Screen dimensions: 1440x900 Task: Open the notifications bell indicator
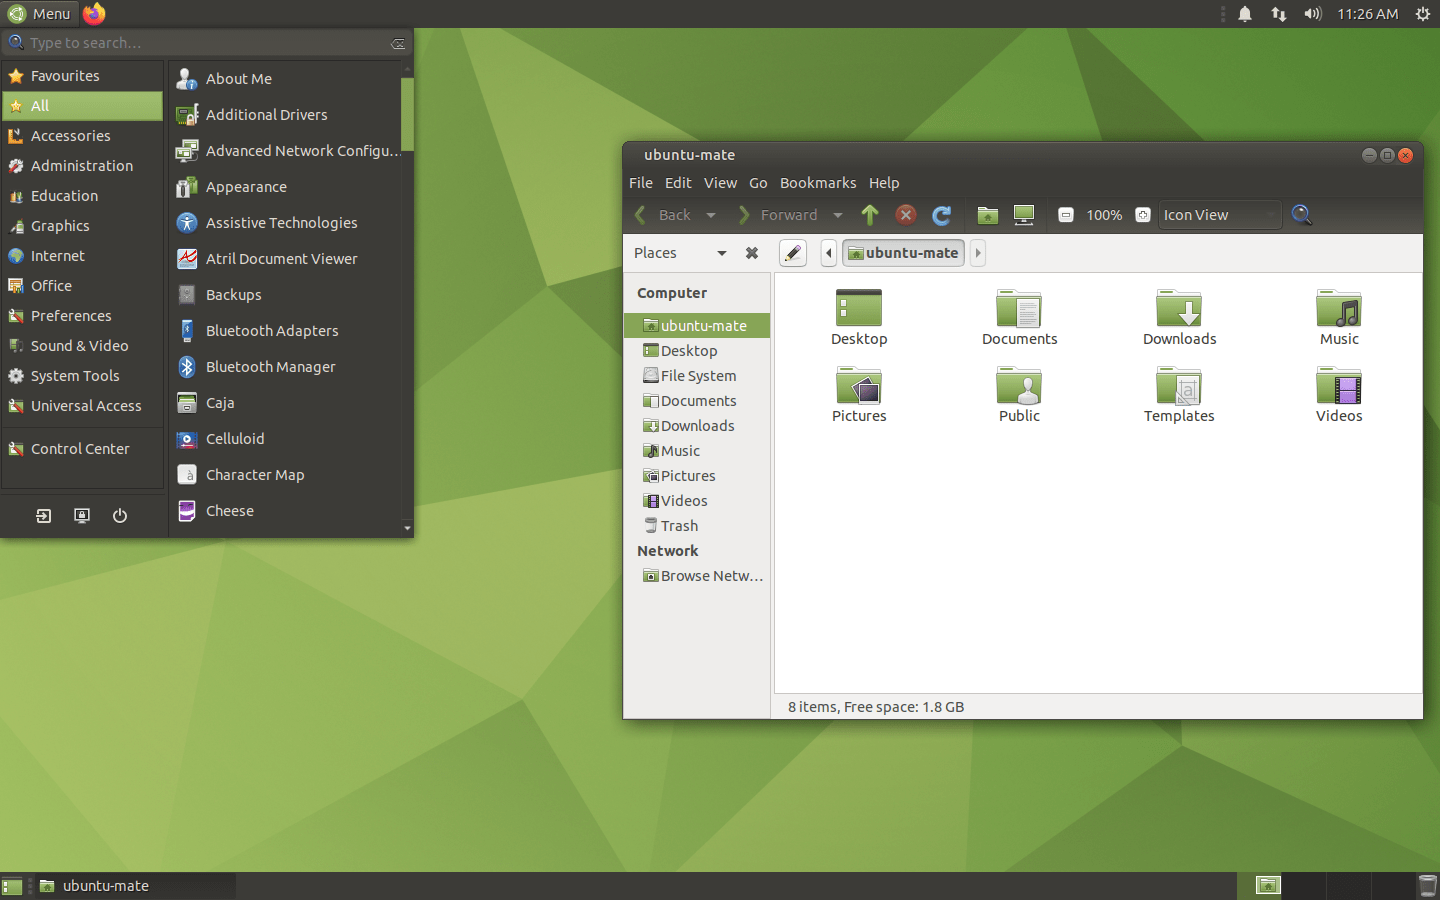1245,14
